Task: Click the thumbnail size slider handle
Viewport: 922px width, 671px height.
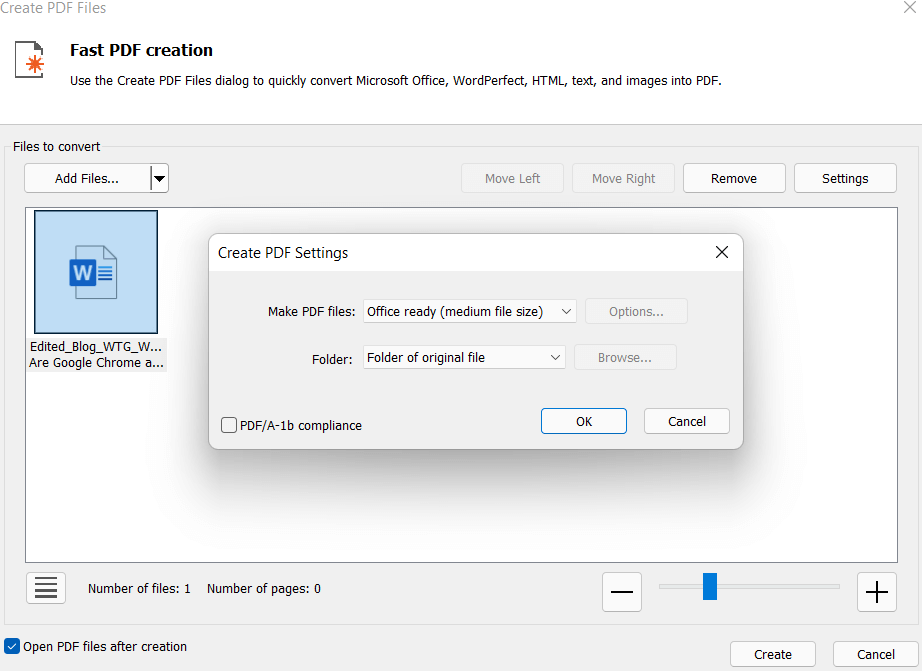Action: [710, 586]
